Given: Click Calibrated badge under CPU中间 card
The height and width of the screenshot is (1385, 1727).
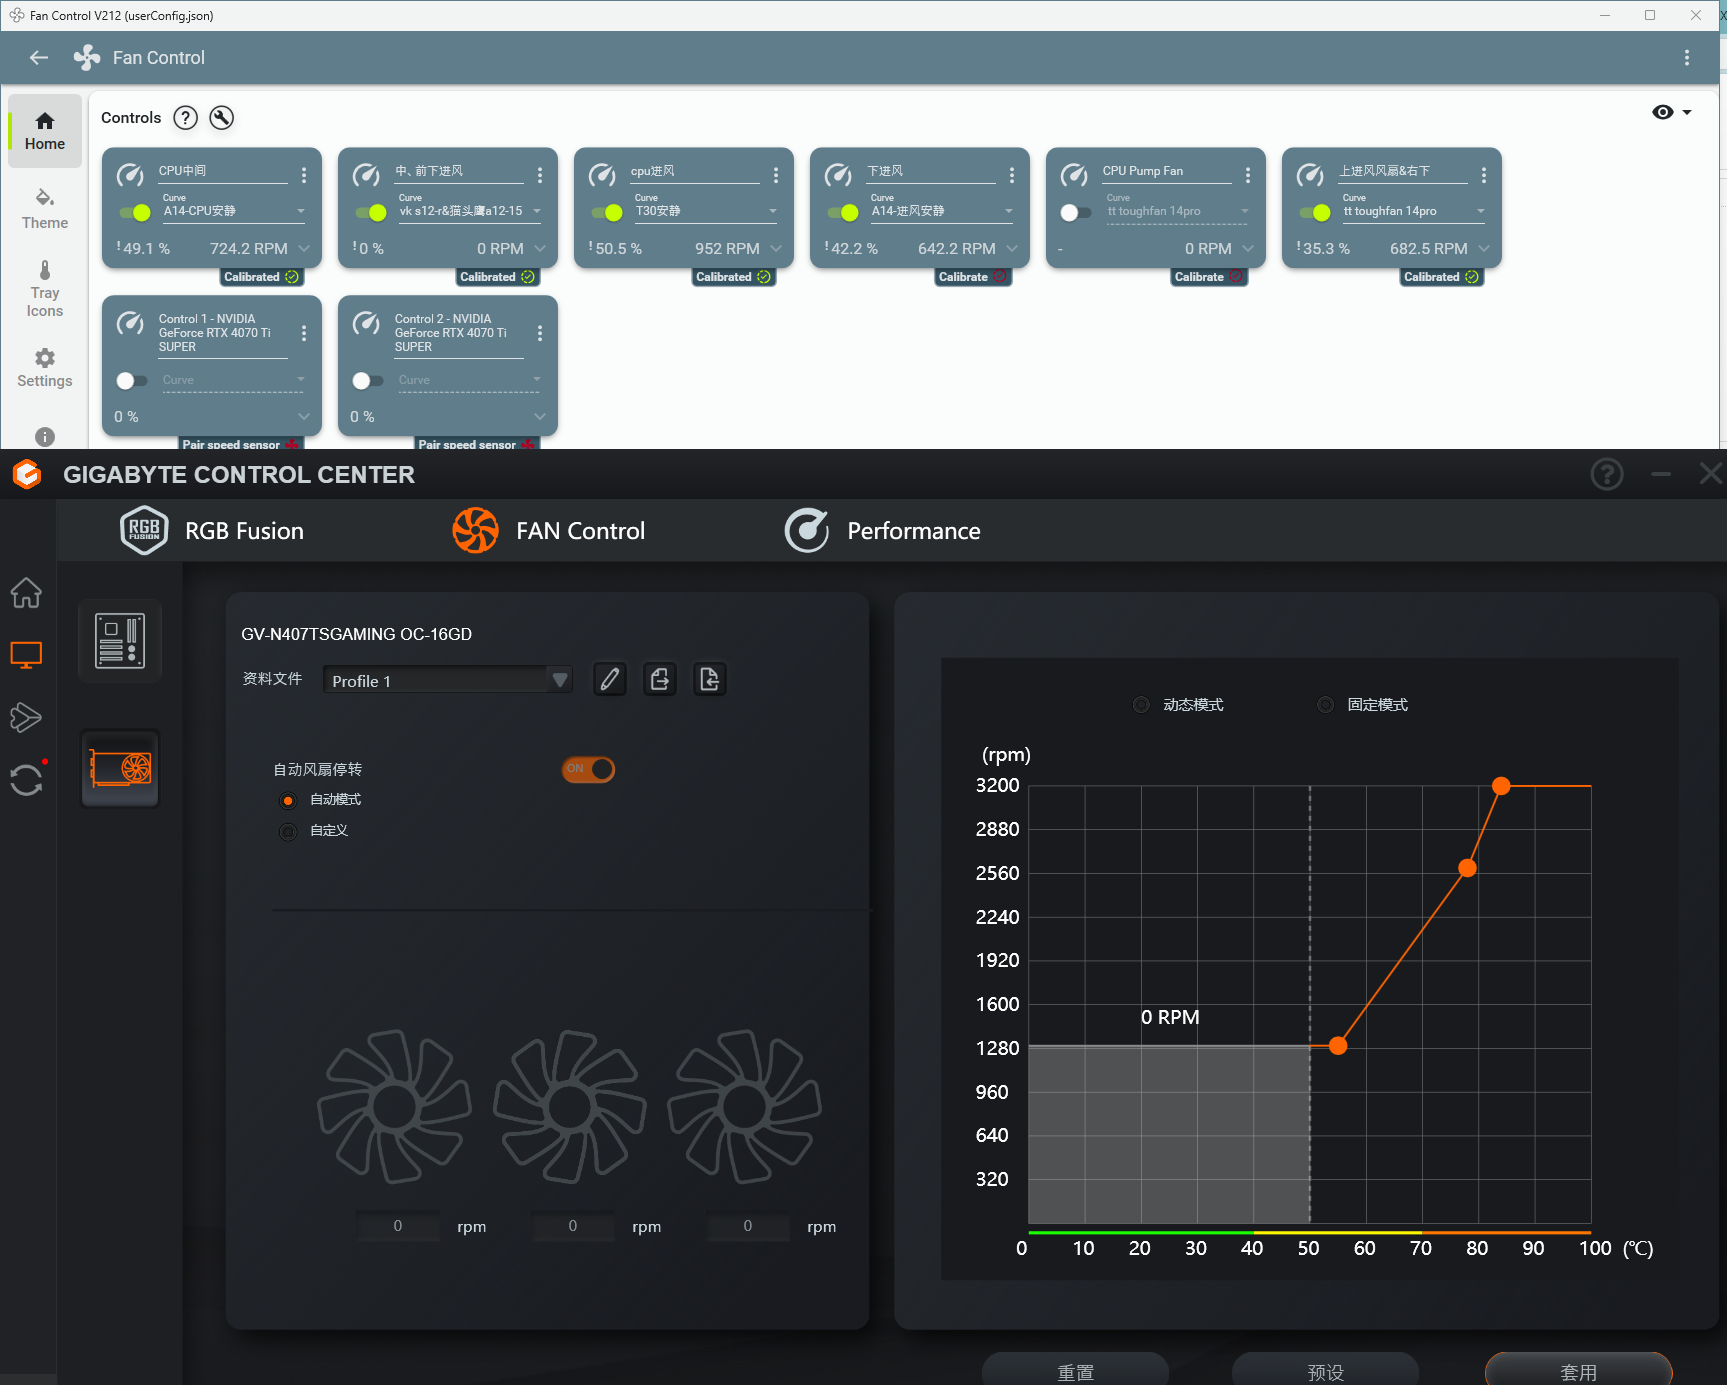Looking at the screenshot, I should click(x=261, y=277).
